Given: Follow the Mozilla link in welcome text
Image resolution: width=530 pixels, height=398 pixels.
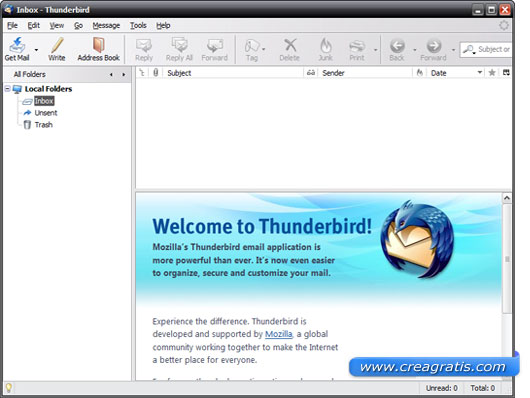Looking at the screenshot, I should pos(279,334).
